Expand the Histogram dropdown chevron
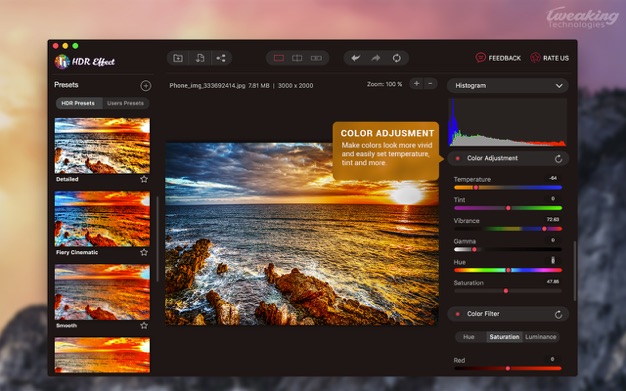Image resolution: width=626 pixels, height=391 pixels. [559, 86]
